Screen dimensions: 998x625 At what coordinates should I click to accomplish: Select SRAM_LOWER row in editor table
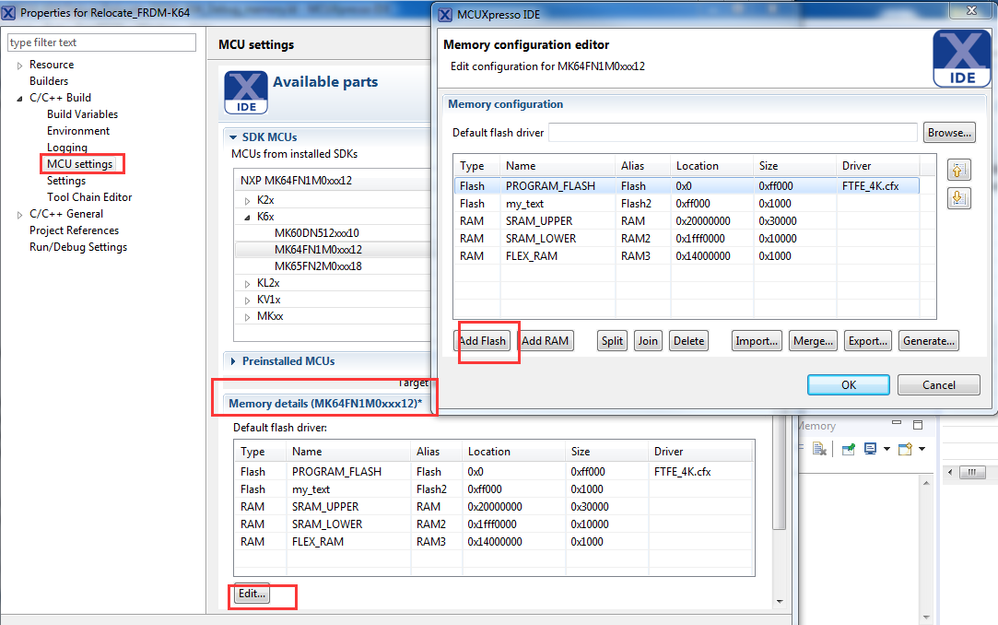[x=686, y=239]
